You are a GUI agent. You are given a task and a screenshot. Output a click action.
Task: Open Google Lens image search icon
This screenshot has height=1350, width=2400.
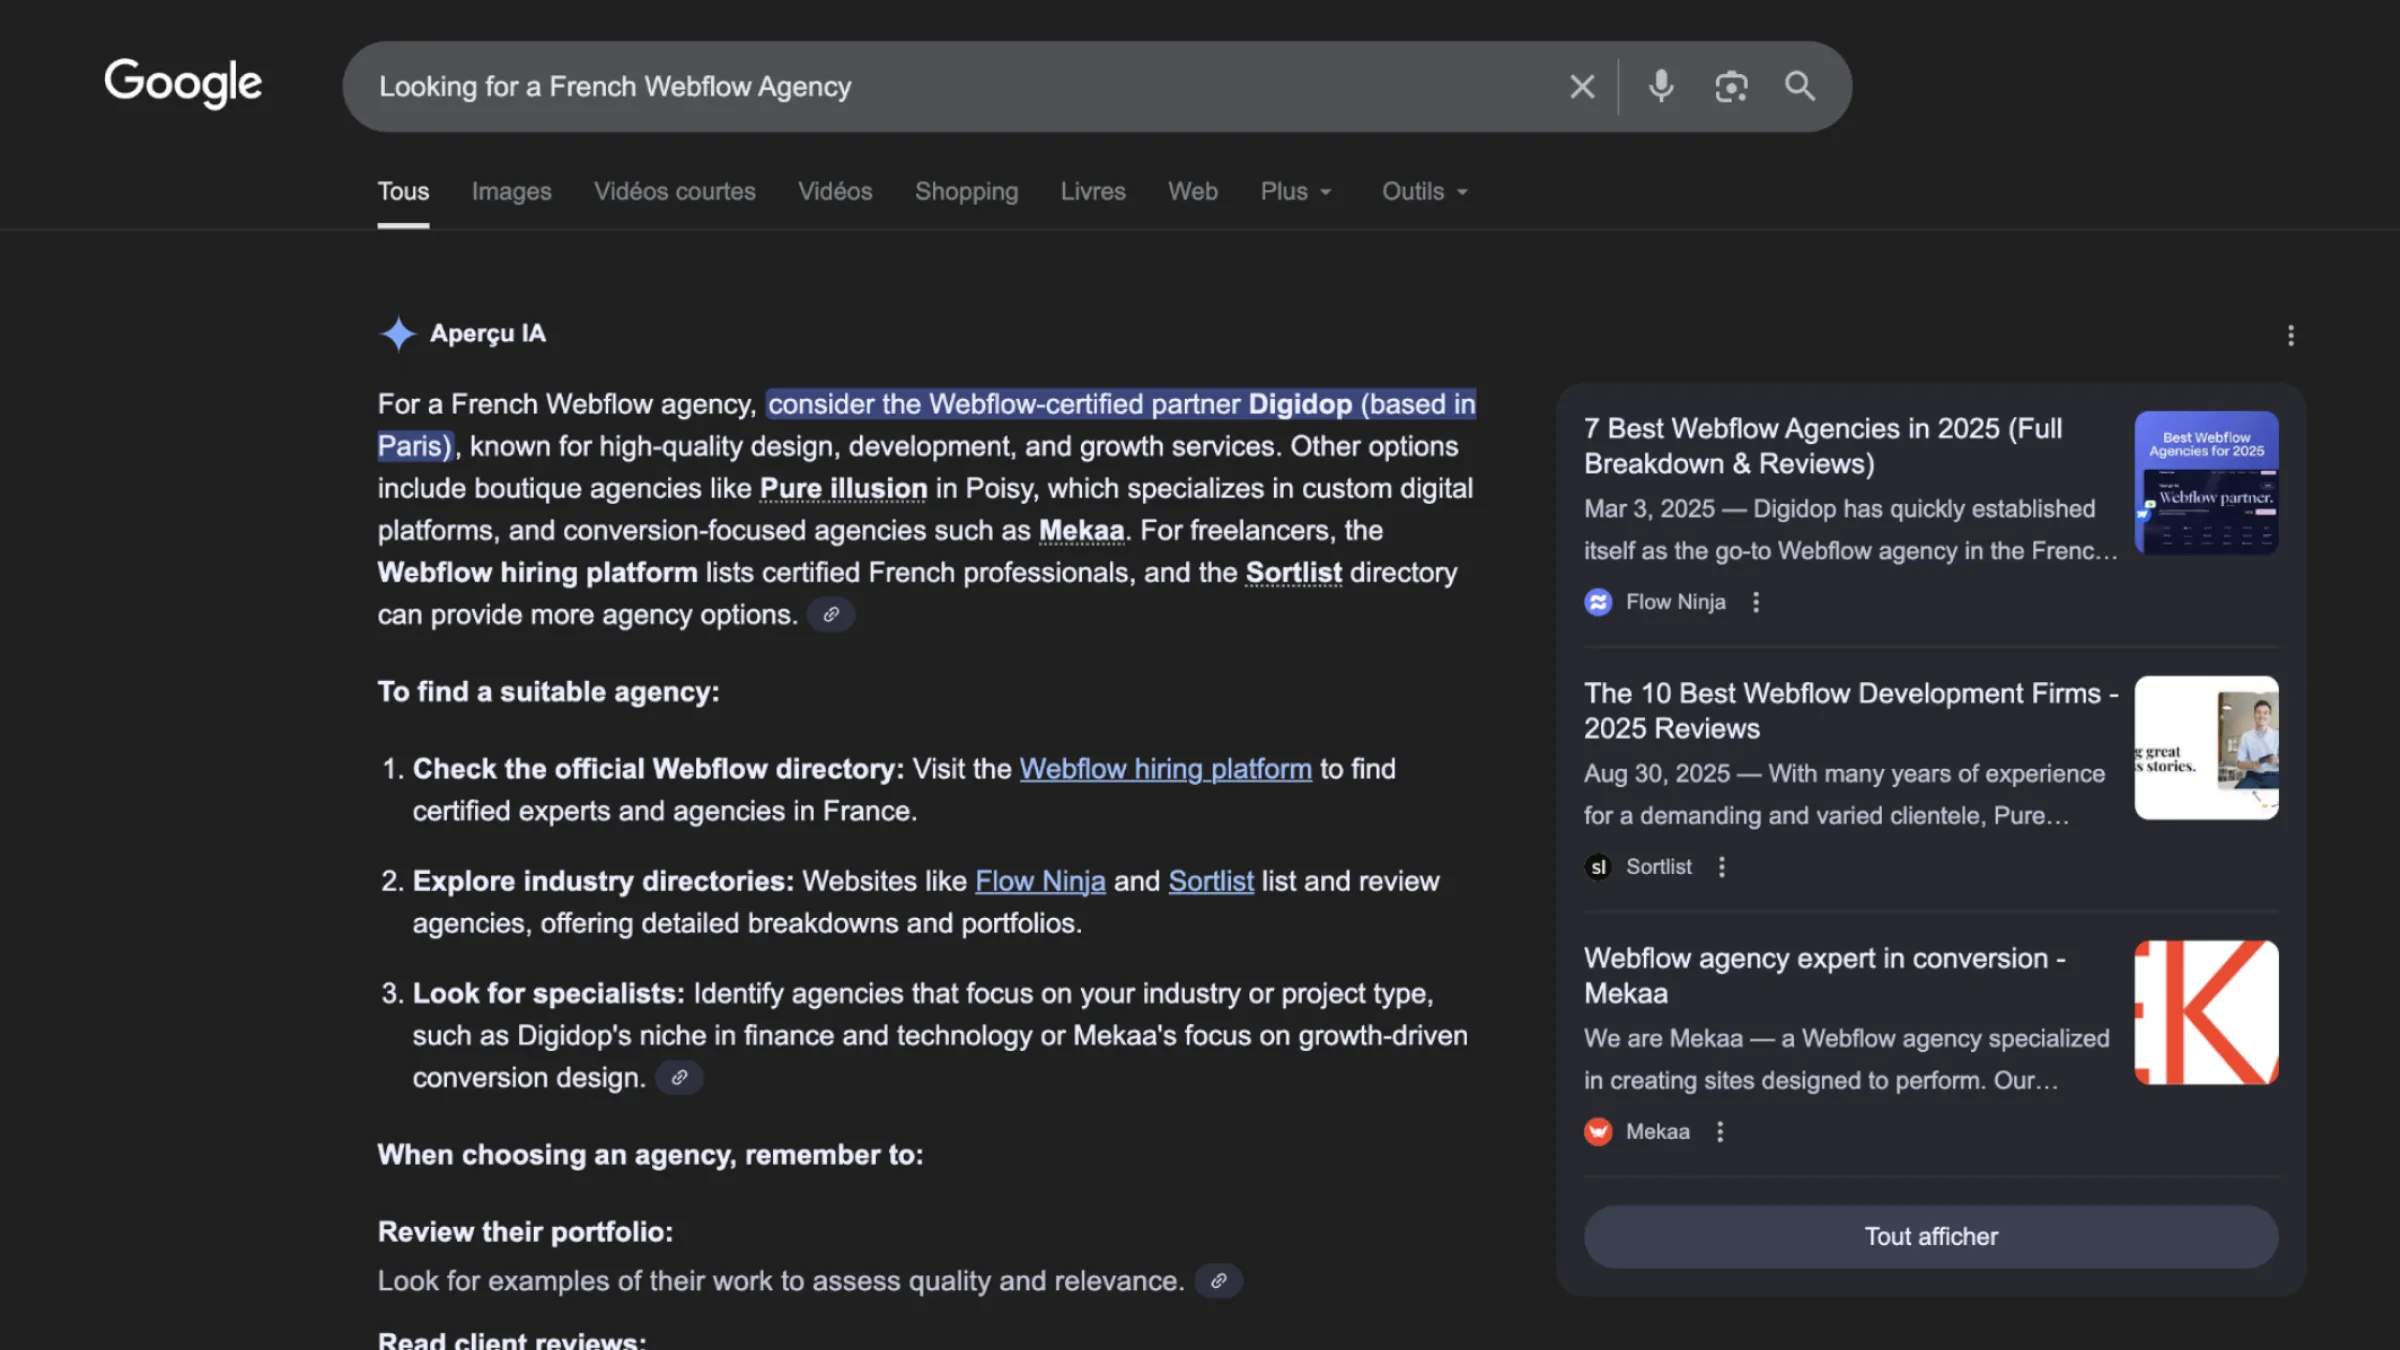click(1731, 87)
